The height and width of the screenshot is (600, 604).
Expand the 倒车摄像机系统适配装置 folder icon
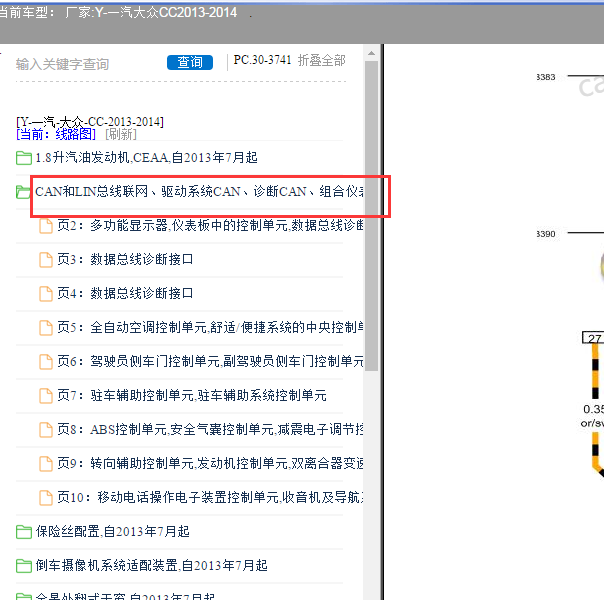[x=23, y=566]
